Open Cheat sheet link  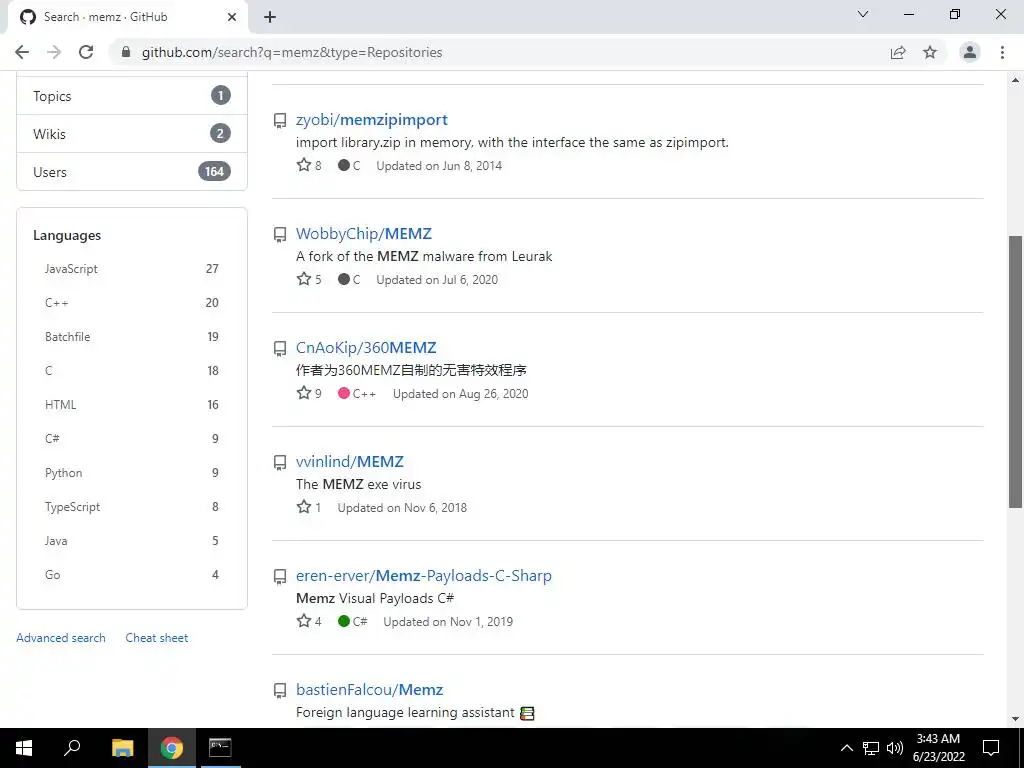point(157,637)
